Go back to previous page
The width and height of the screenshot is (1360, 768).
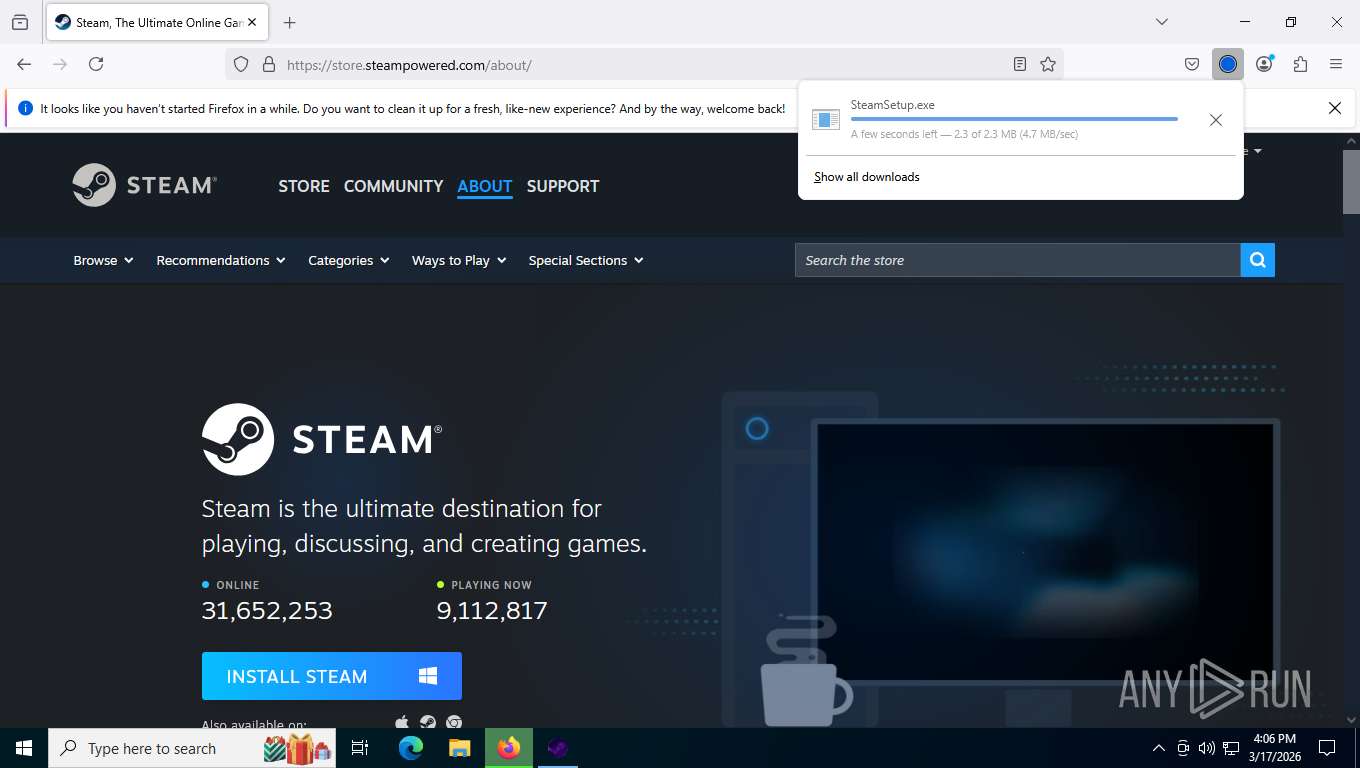24,64
